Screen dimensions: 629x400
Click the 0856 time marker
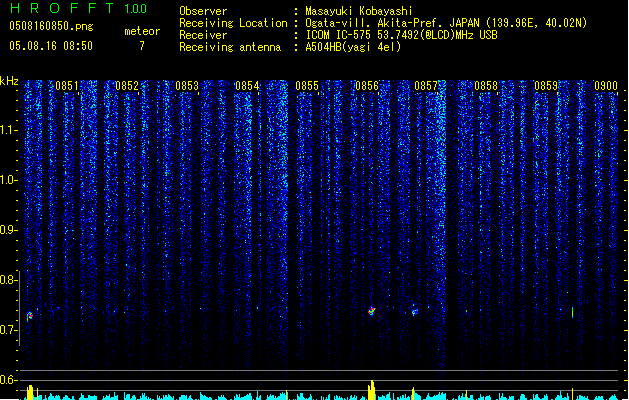367,86
